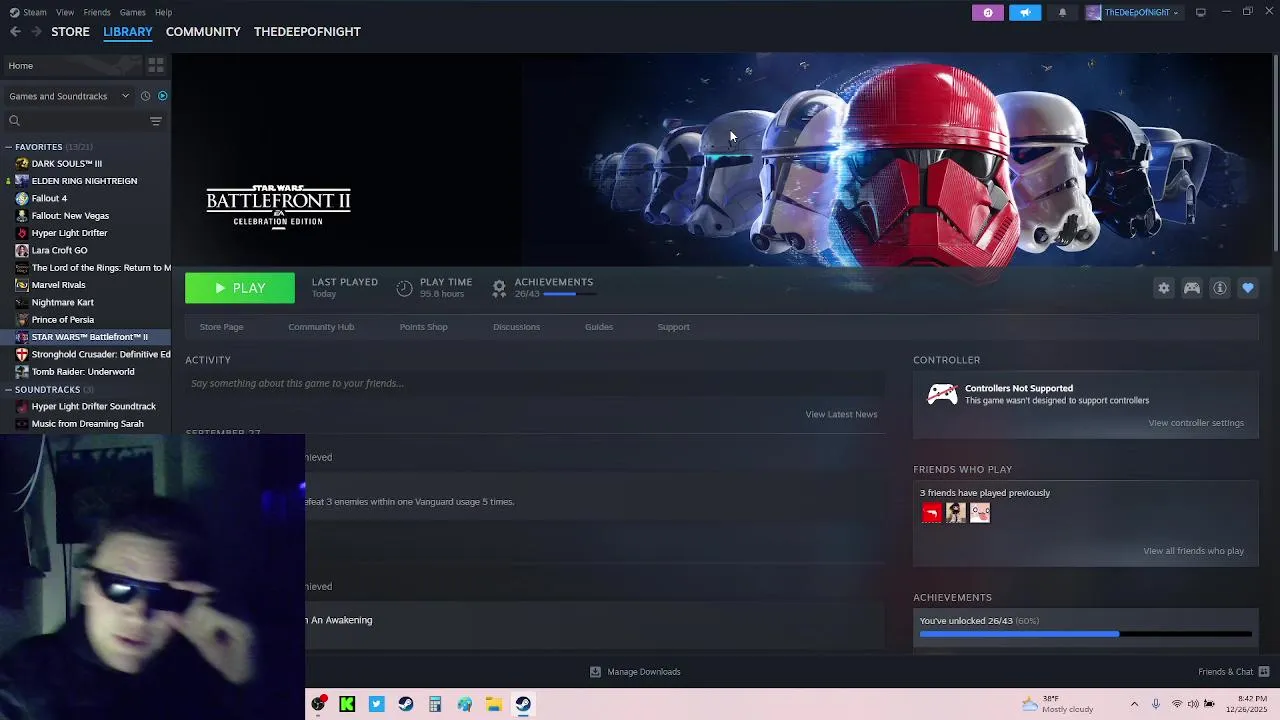Open the Store Page link
The width and height of the screenshot is (1280, 720).
pos(221,327)
